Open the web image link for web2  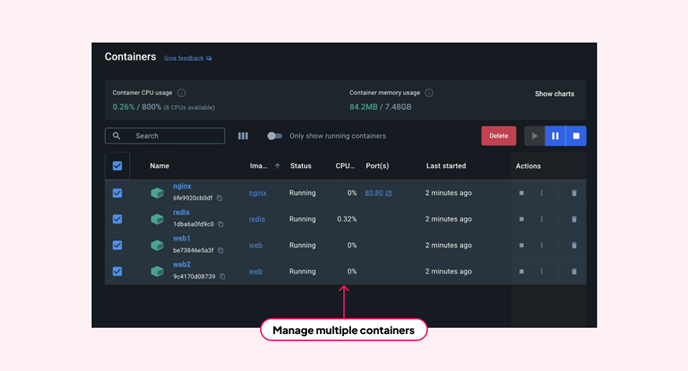(255, 271)
